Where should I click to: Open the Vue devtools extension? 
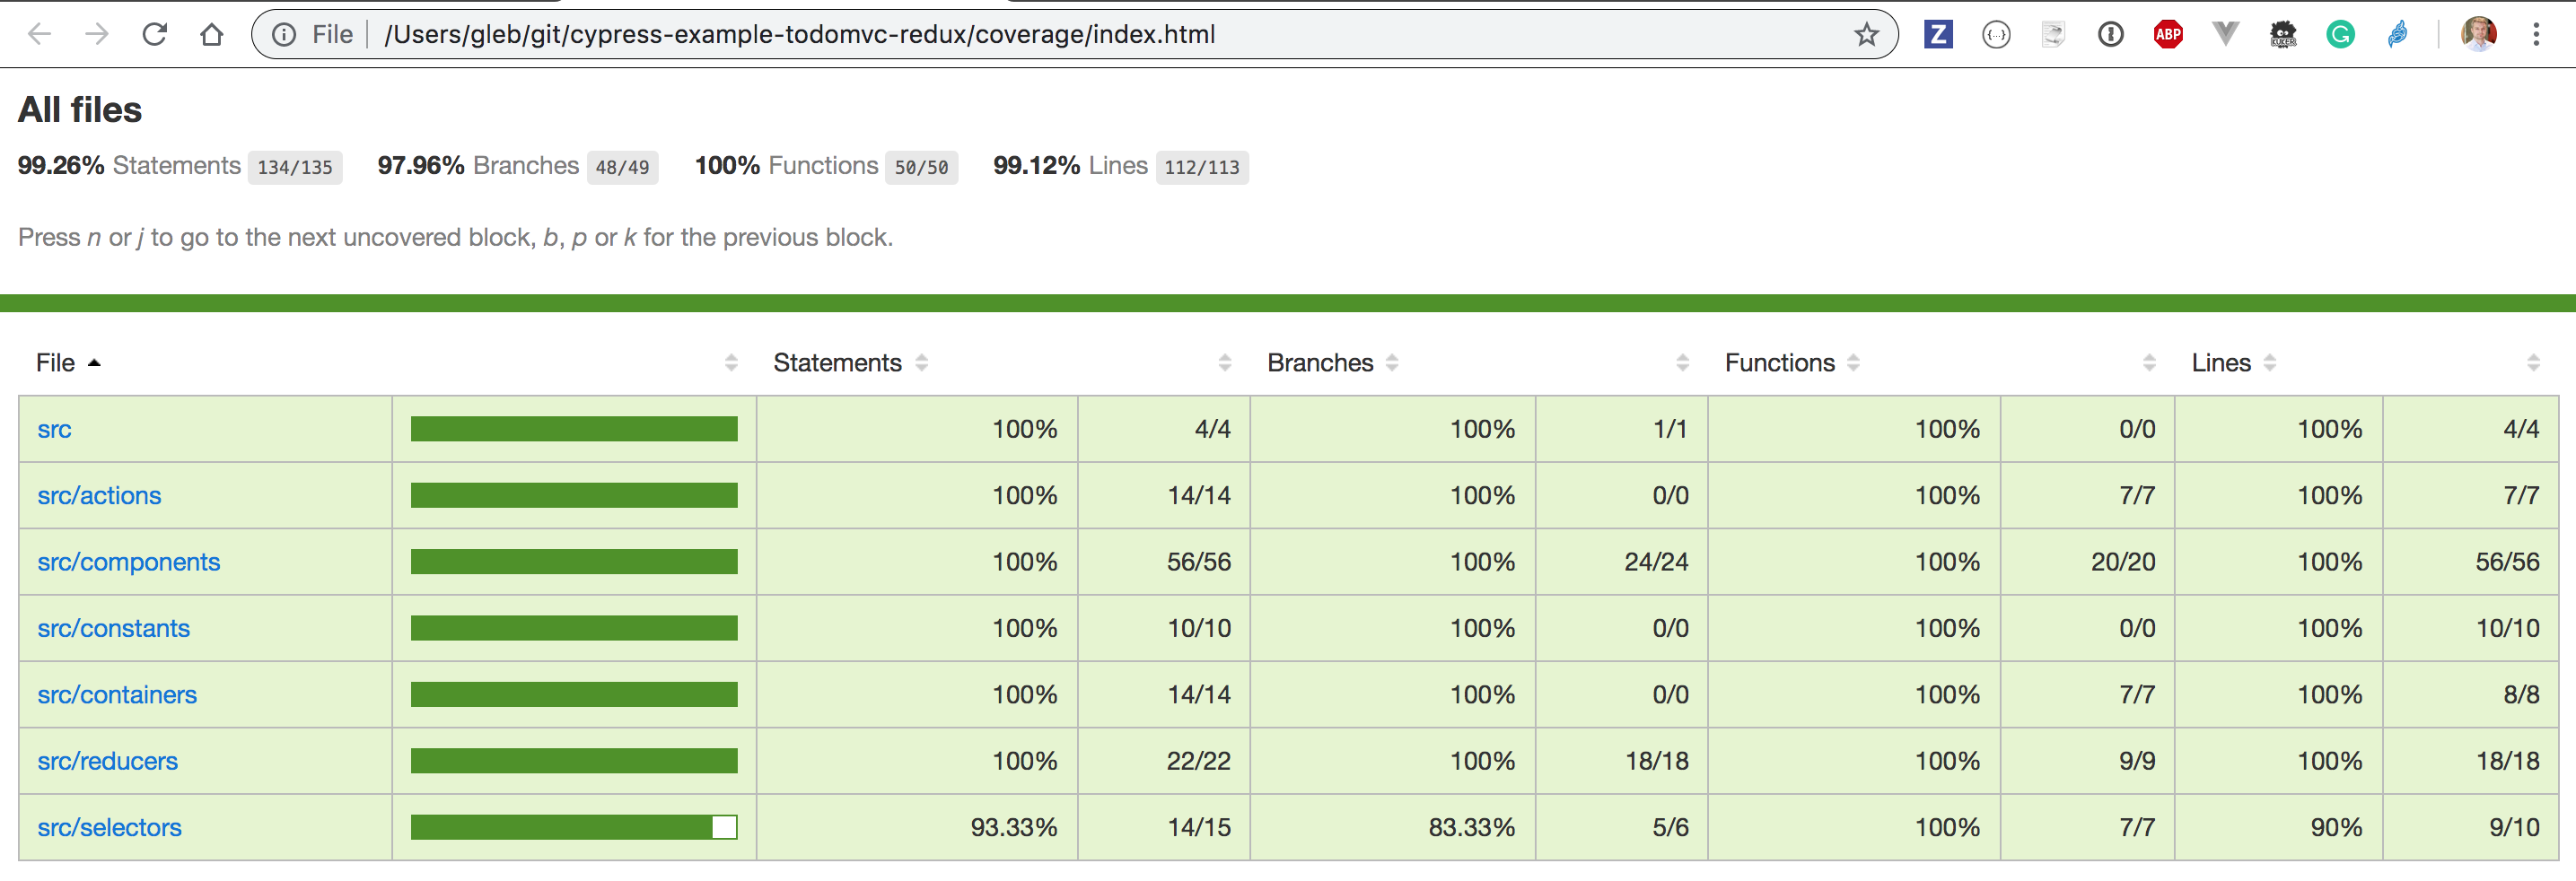[x=2224, y=34]
